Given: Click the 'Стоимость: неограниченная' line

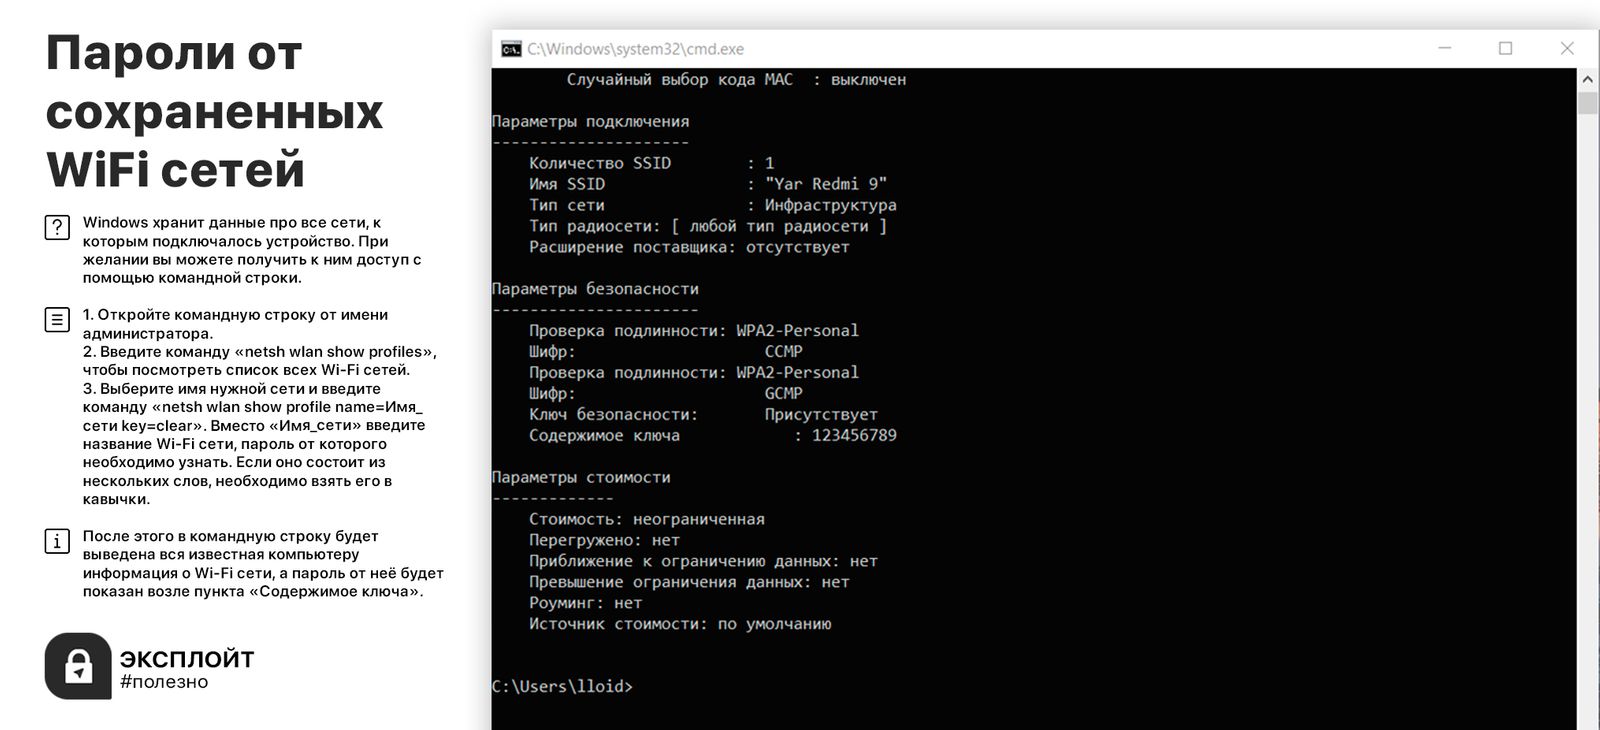Looking at the screenshot, I should 647,519.
